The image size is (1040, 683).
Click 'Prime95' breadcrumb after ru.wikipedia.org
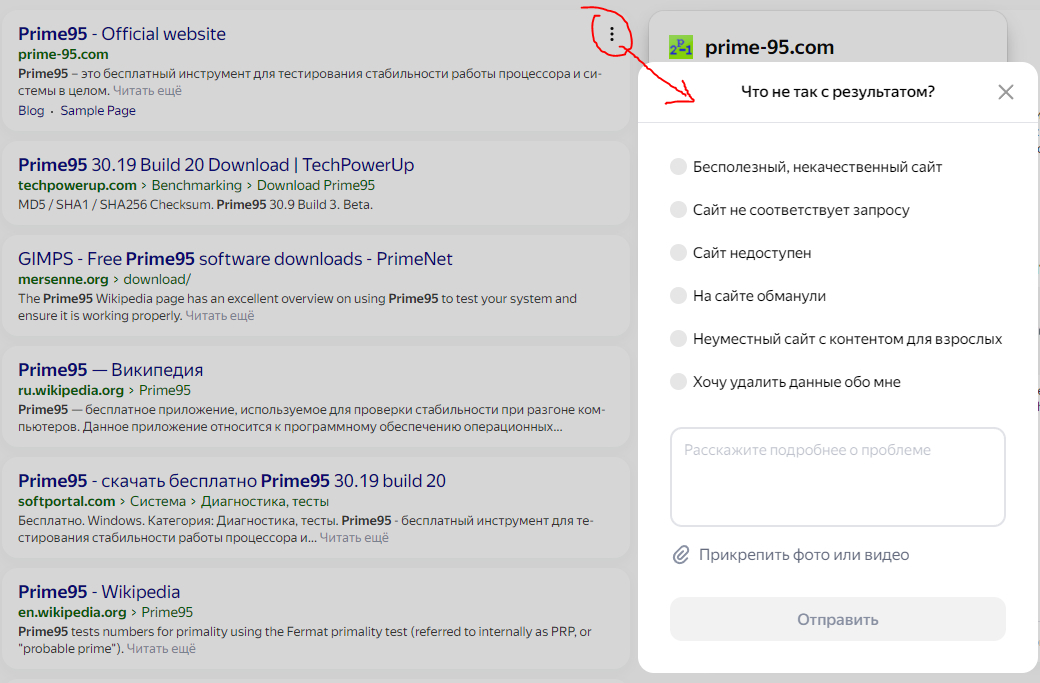click(164, 390)
